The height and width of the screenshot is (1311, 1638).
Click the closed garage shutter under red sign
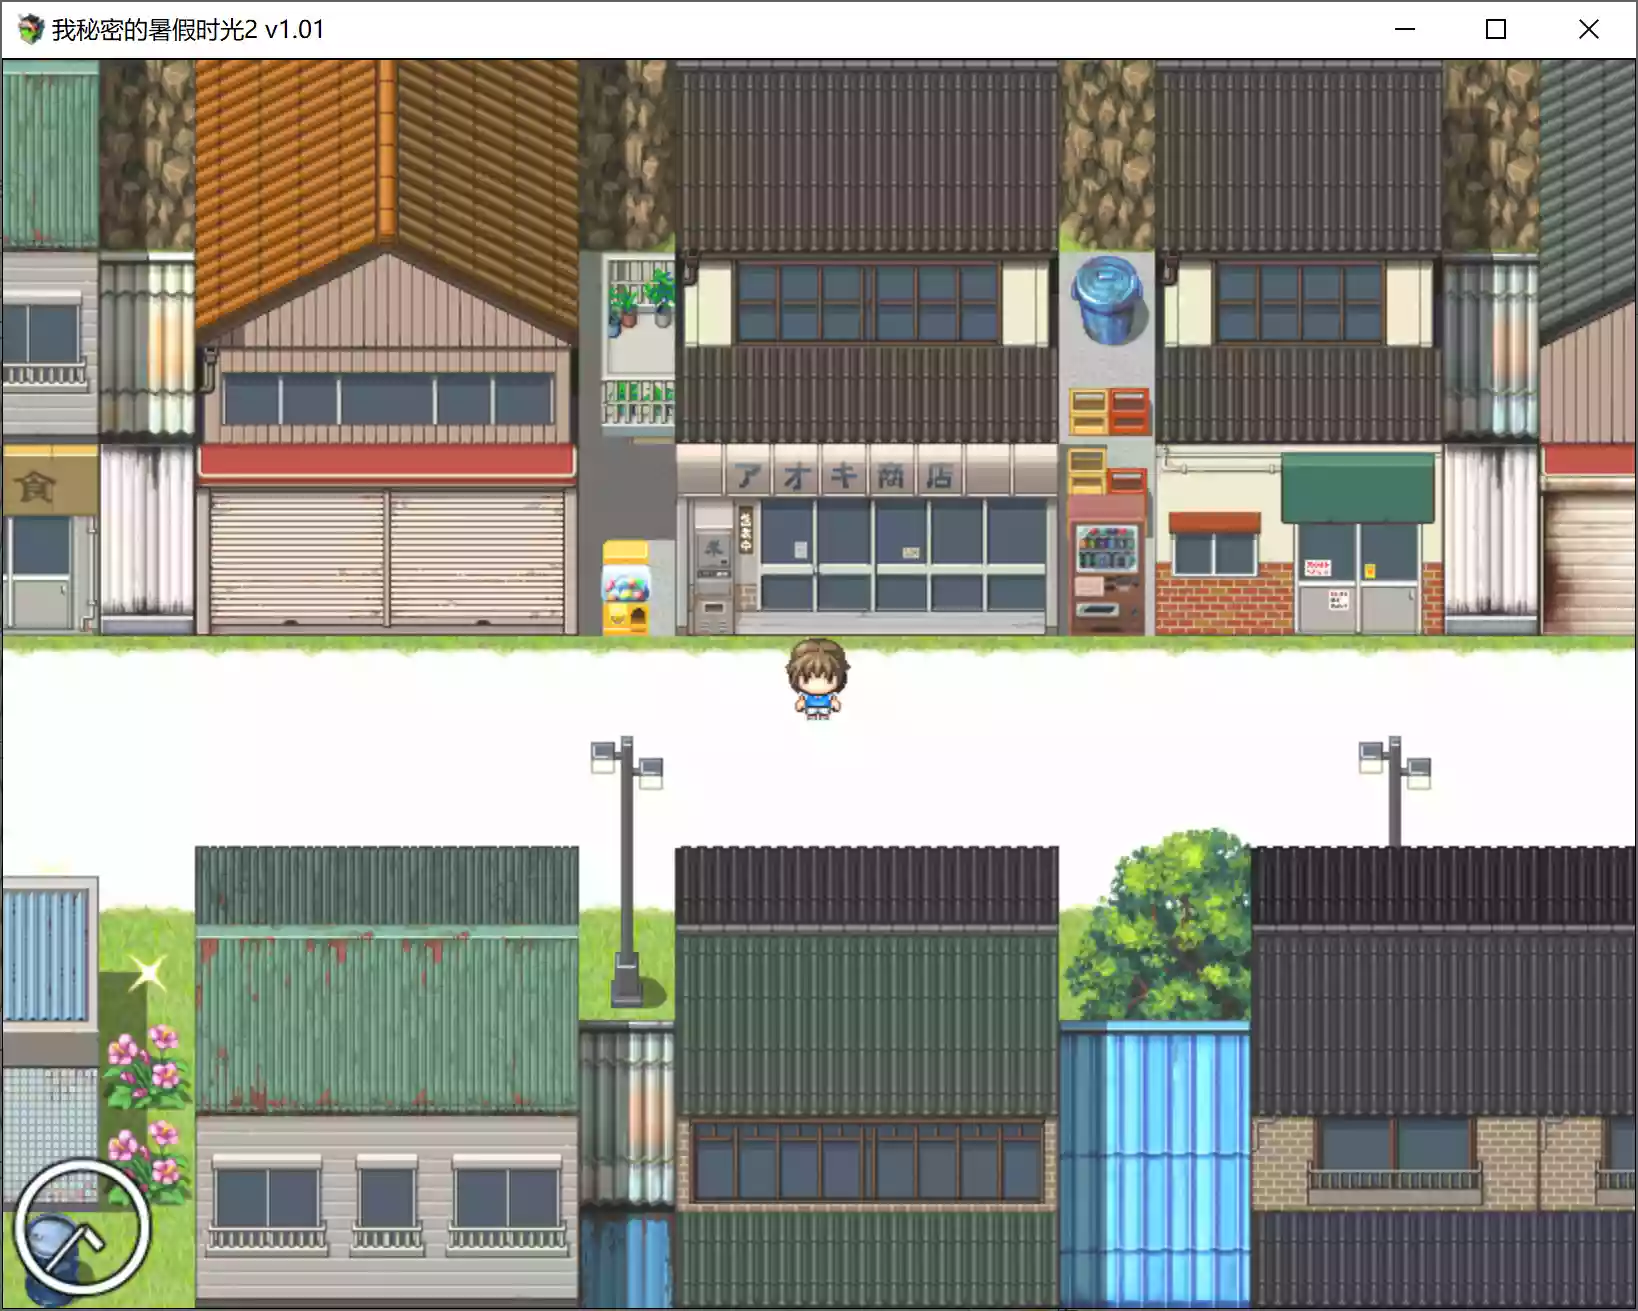(x=387, y=560)
